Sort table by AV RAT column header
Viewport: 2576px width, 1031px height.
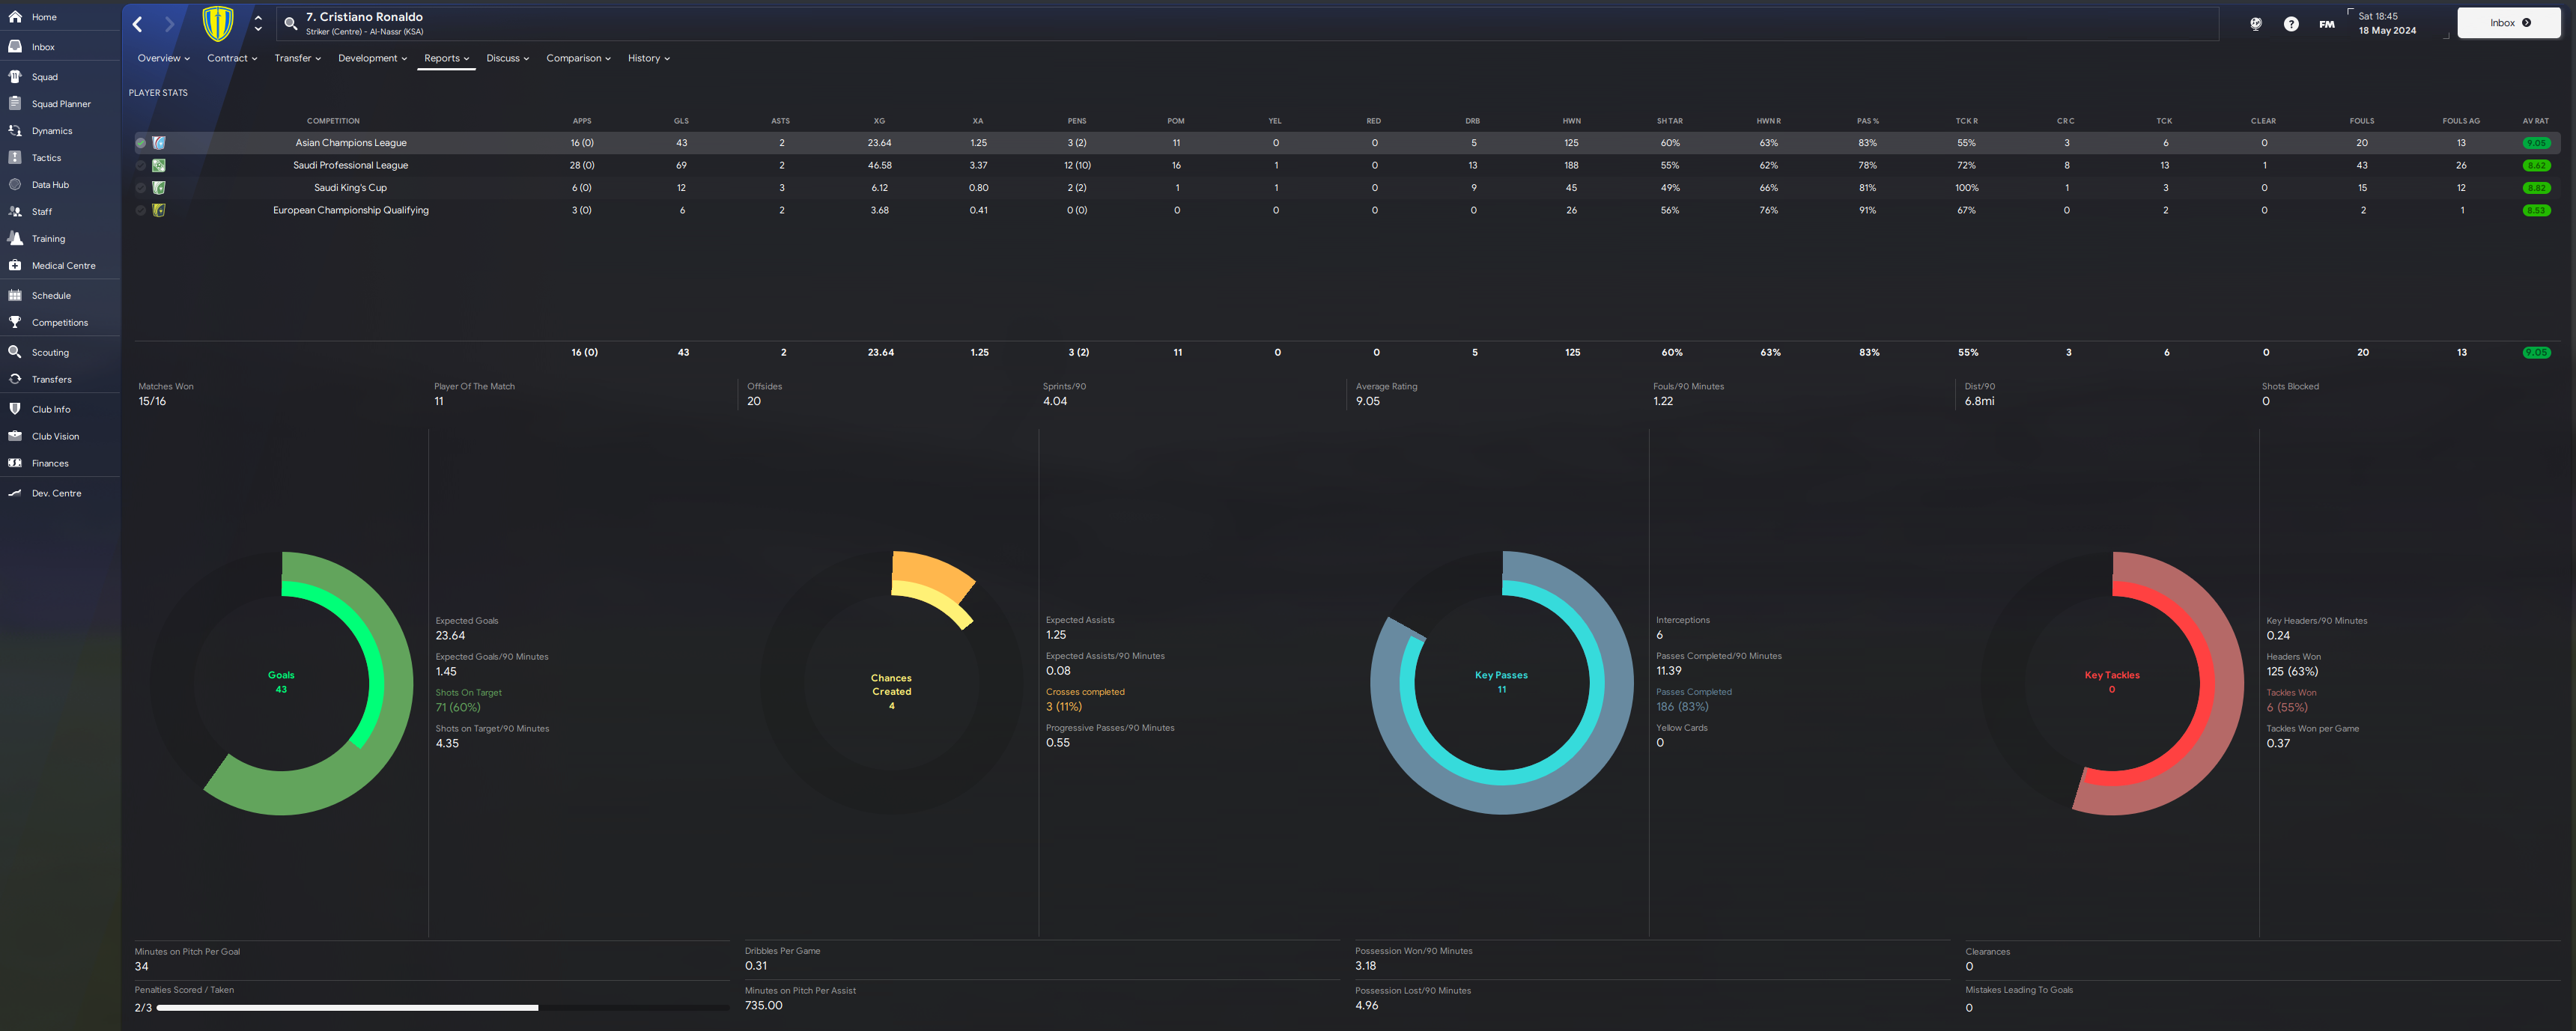click(2535, 121)
